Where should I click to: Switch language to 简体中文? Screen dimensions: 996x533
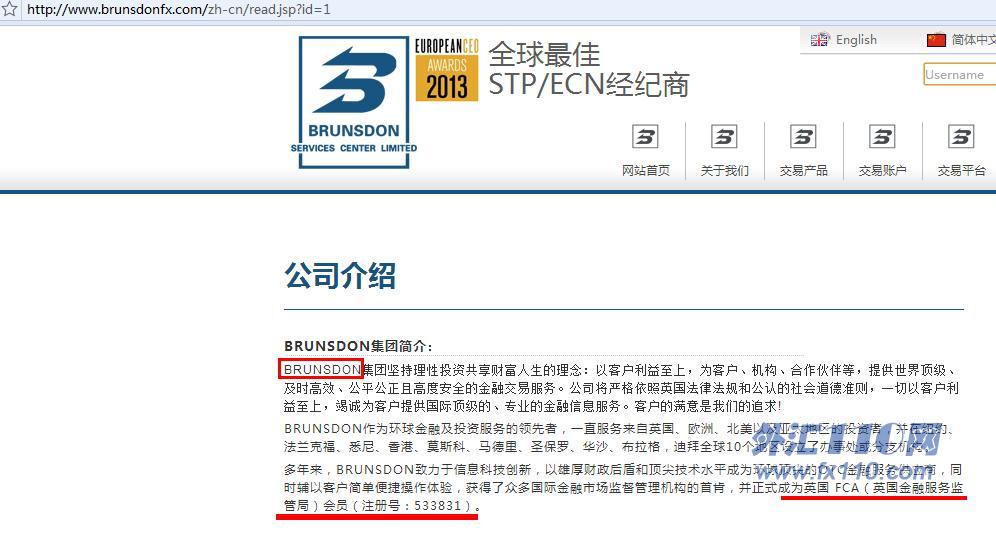[973, 39]
